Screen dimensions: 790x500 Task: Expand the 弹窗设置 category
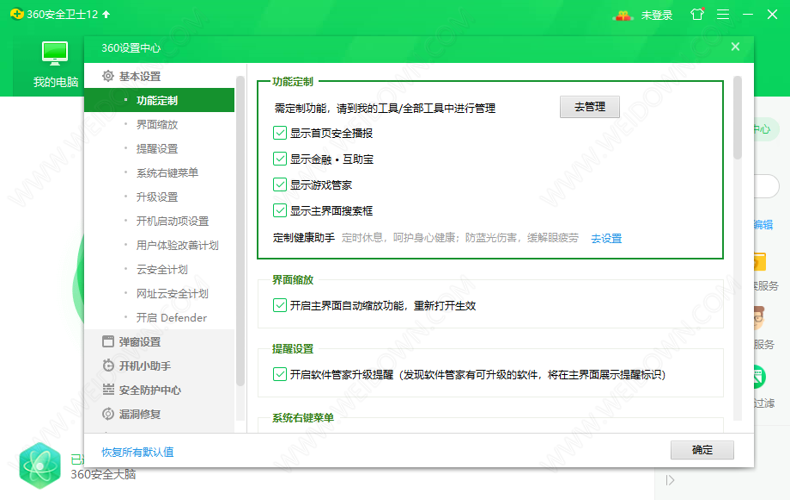pyautogui.click(x=159, y=341)
